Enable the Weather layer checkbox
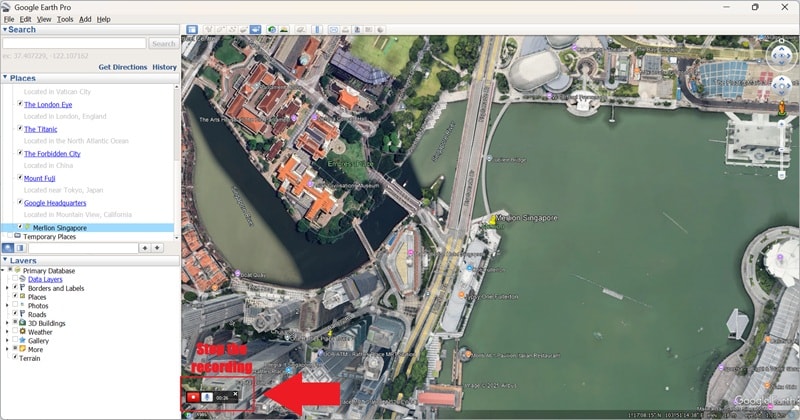Screen dimensions: 800x420 click(15, 331)
